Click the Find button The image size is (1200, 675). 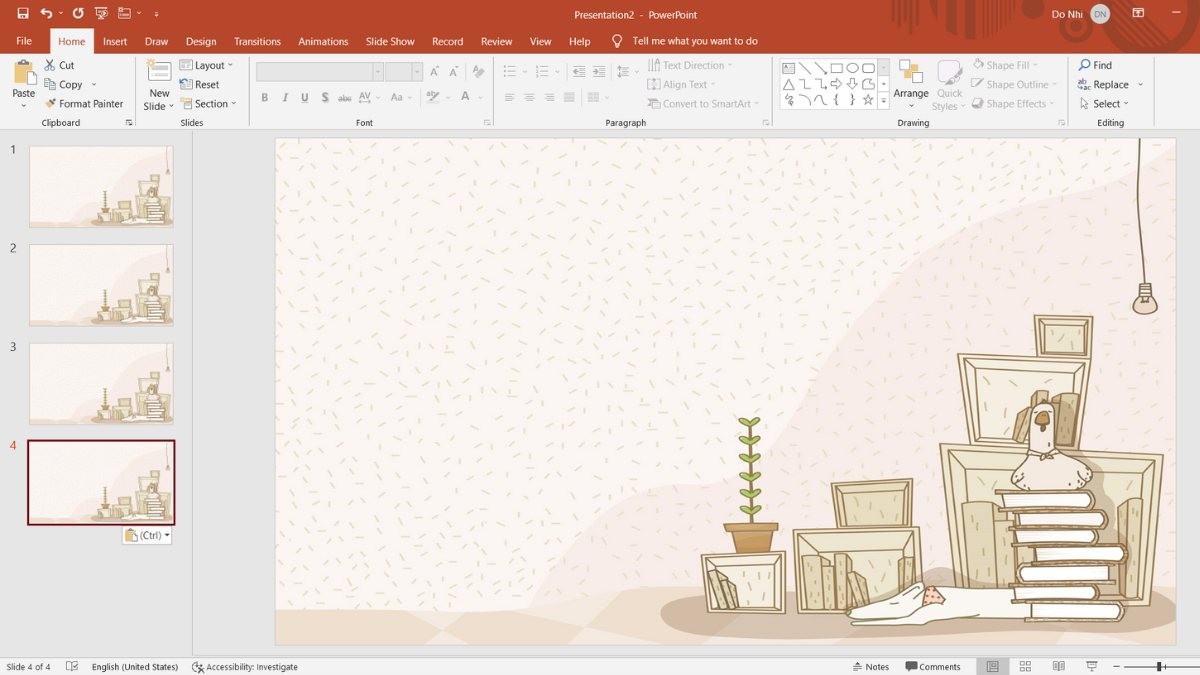coord(1095,65)
